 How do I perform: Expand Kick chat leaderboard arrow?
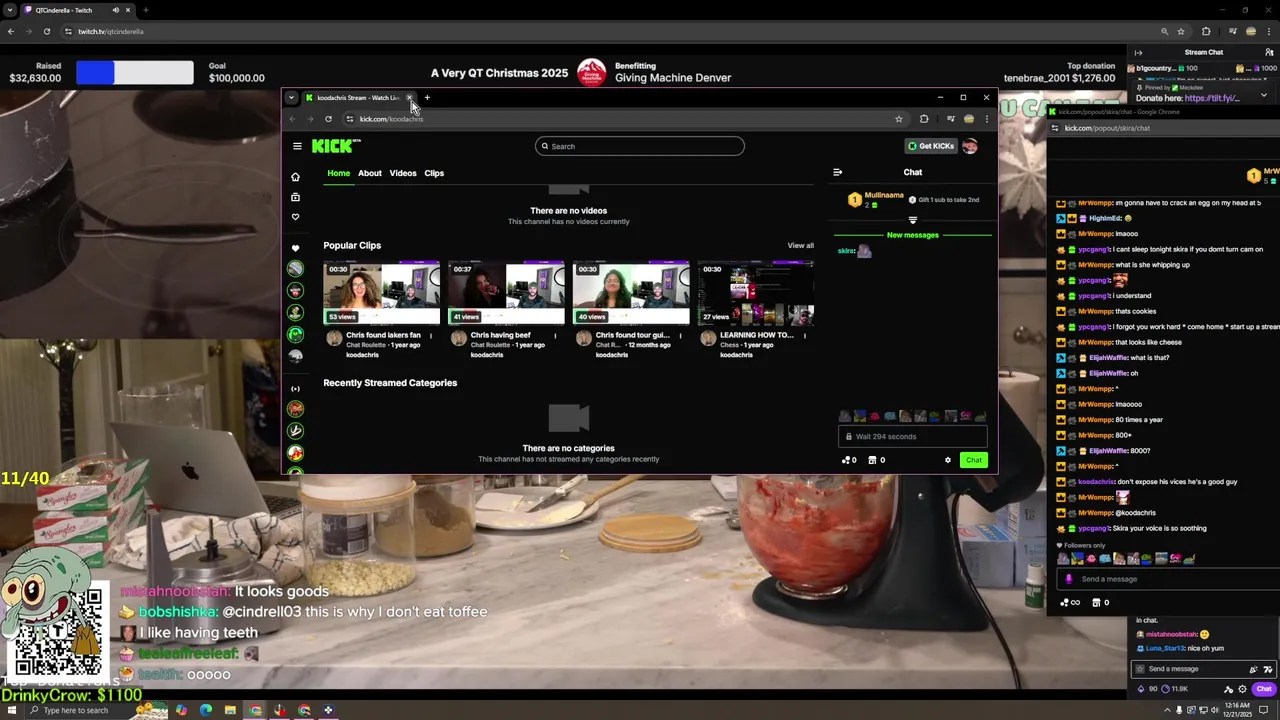point(912,220)
